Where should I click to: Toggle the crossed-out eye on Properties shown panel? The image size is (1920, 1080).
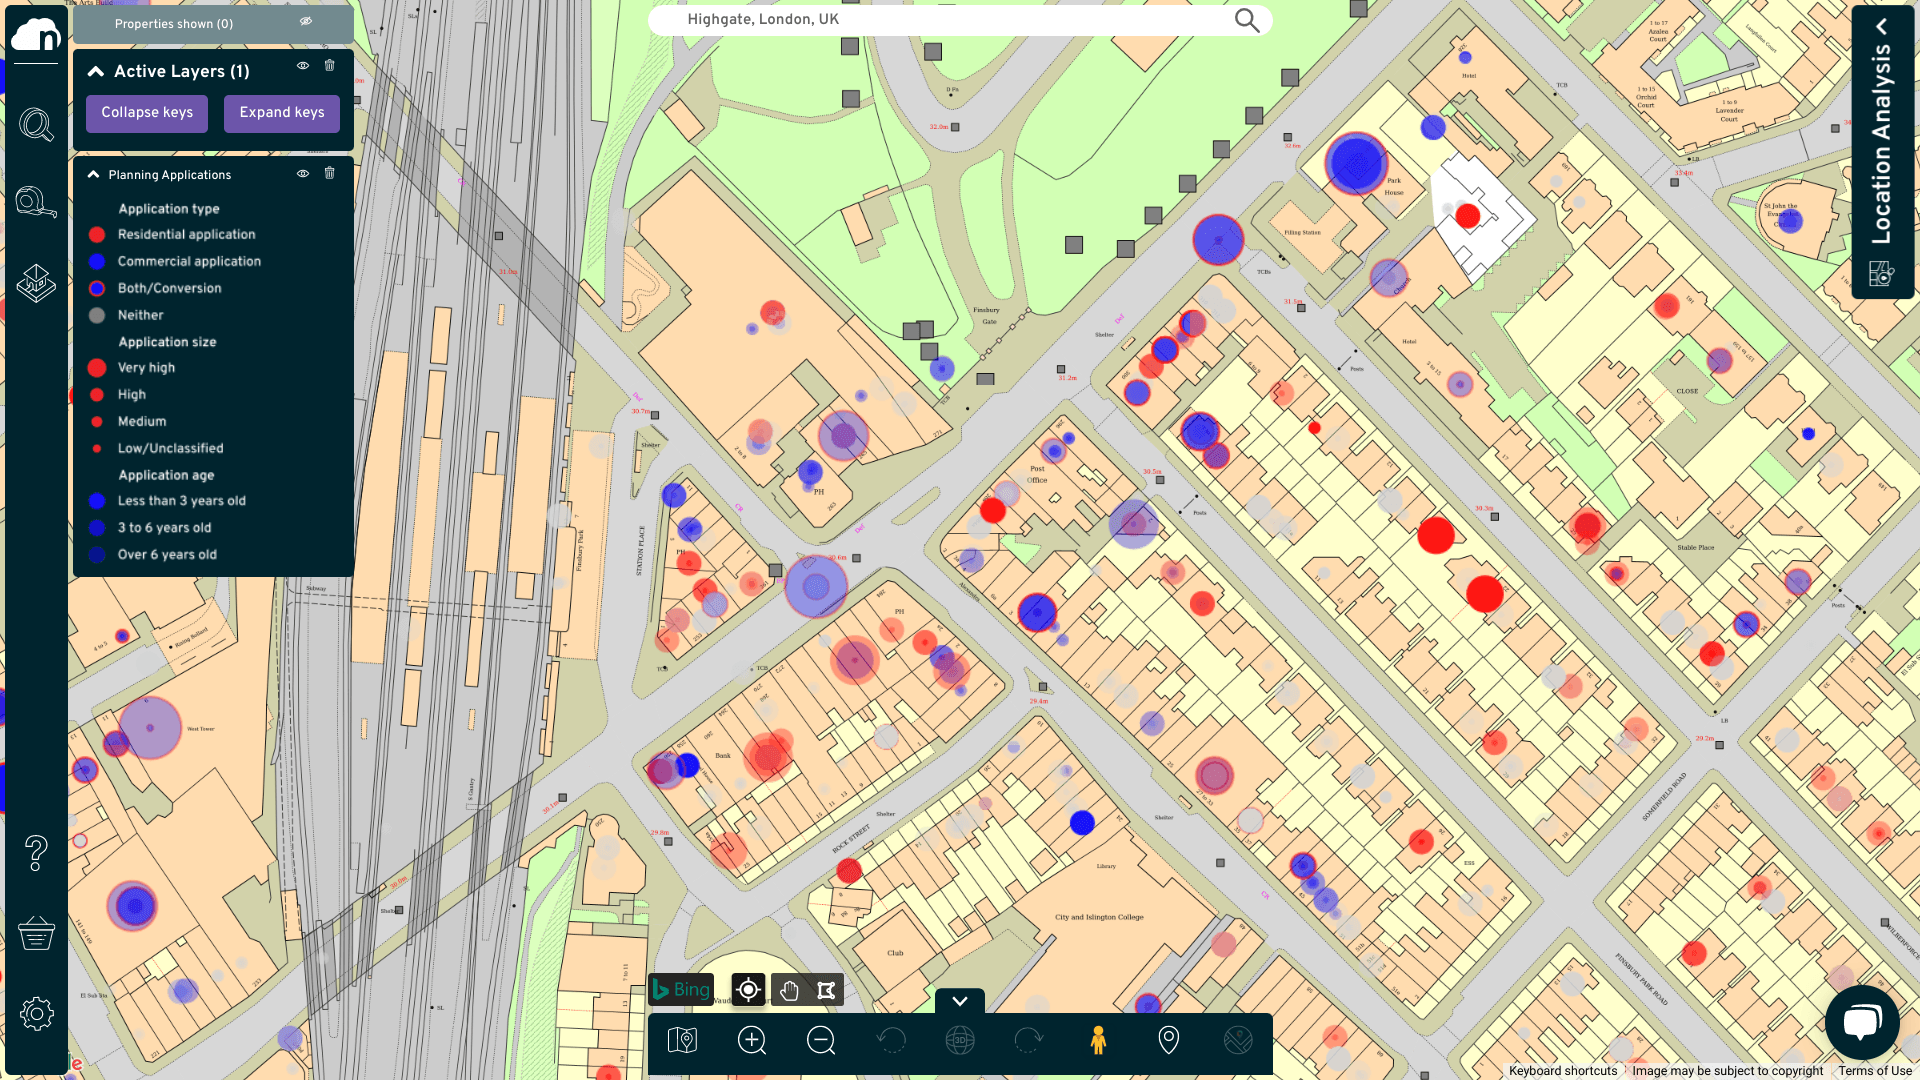tap(306, 20)
